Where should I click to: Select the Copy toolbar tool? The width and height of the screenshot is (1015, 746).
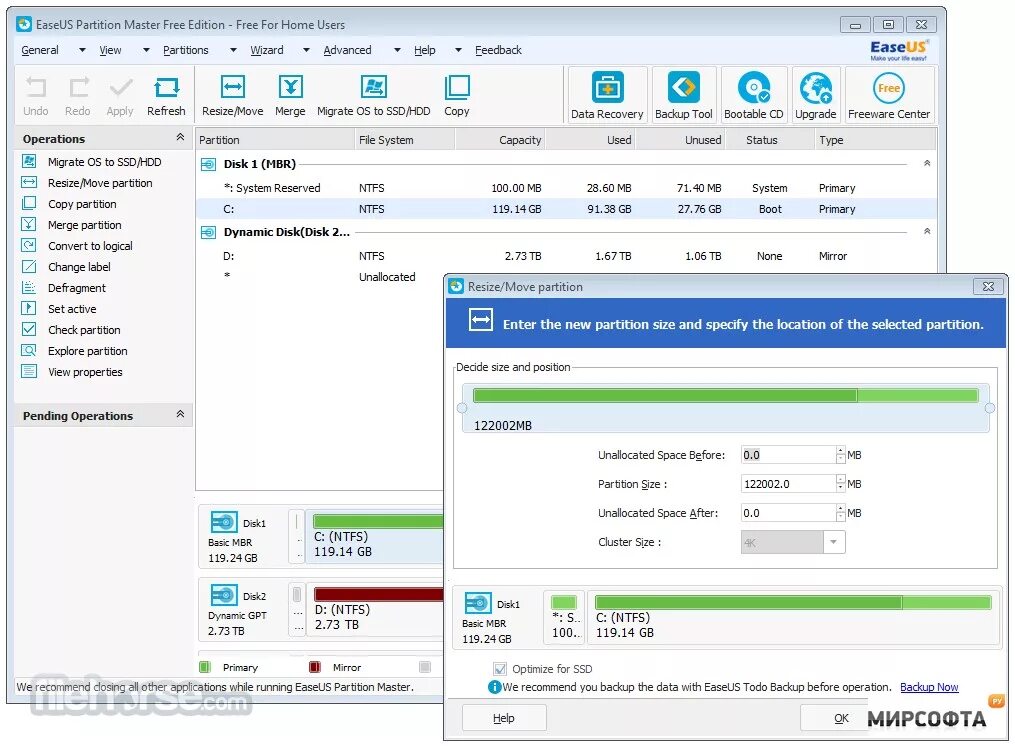(457, 96)
